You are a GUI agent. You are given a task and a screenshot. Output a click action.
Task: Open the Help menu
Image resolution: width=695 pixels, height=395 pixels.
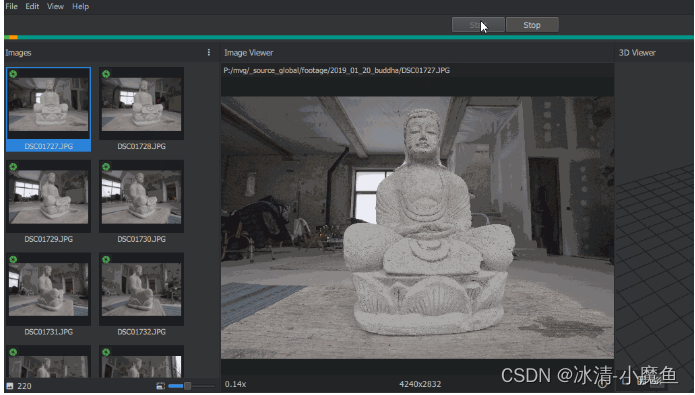(x=81, y=6)
